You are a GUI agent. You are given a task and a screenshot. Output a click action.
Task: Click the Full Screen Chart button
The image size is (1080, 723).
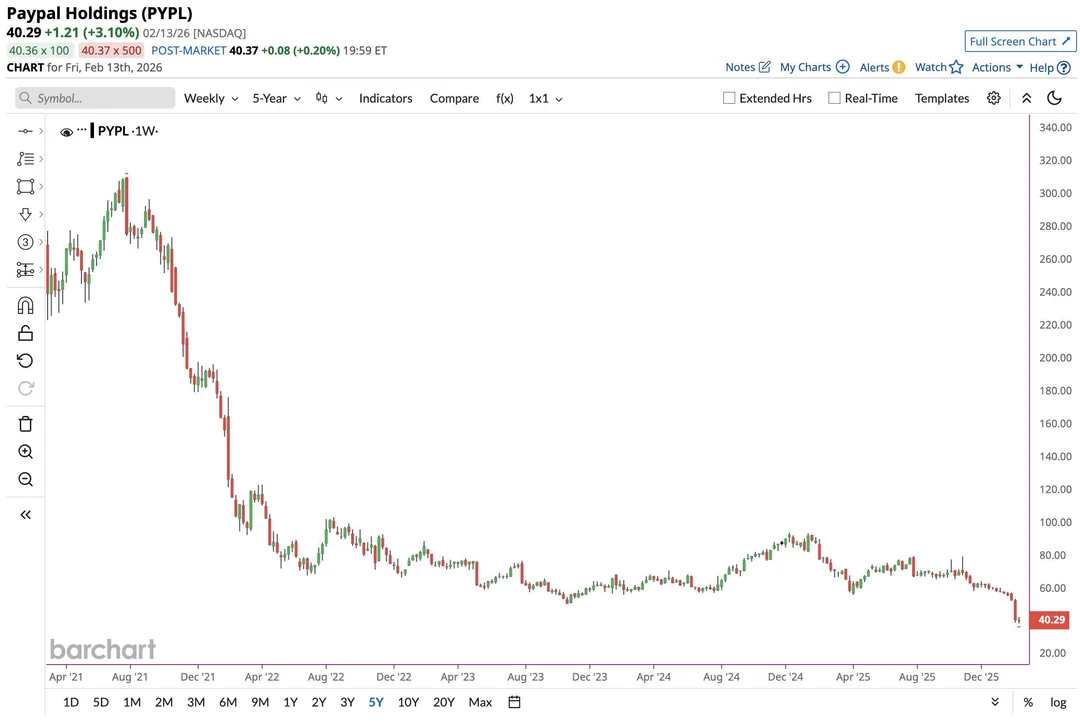1020,41
